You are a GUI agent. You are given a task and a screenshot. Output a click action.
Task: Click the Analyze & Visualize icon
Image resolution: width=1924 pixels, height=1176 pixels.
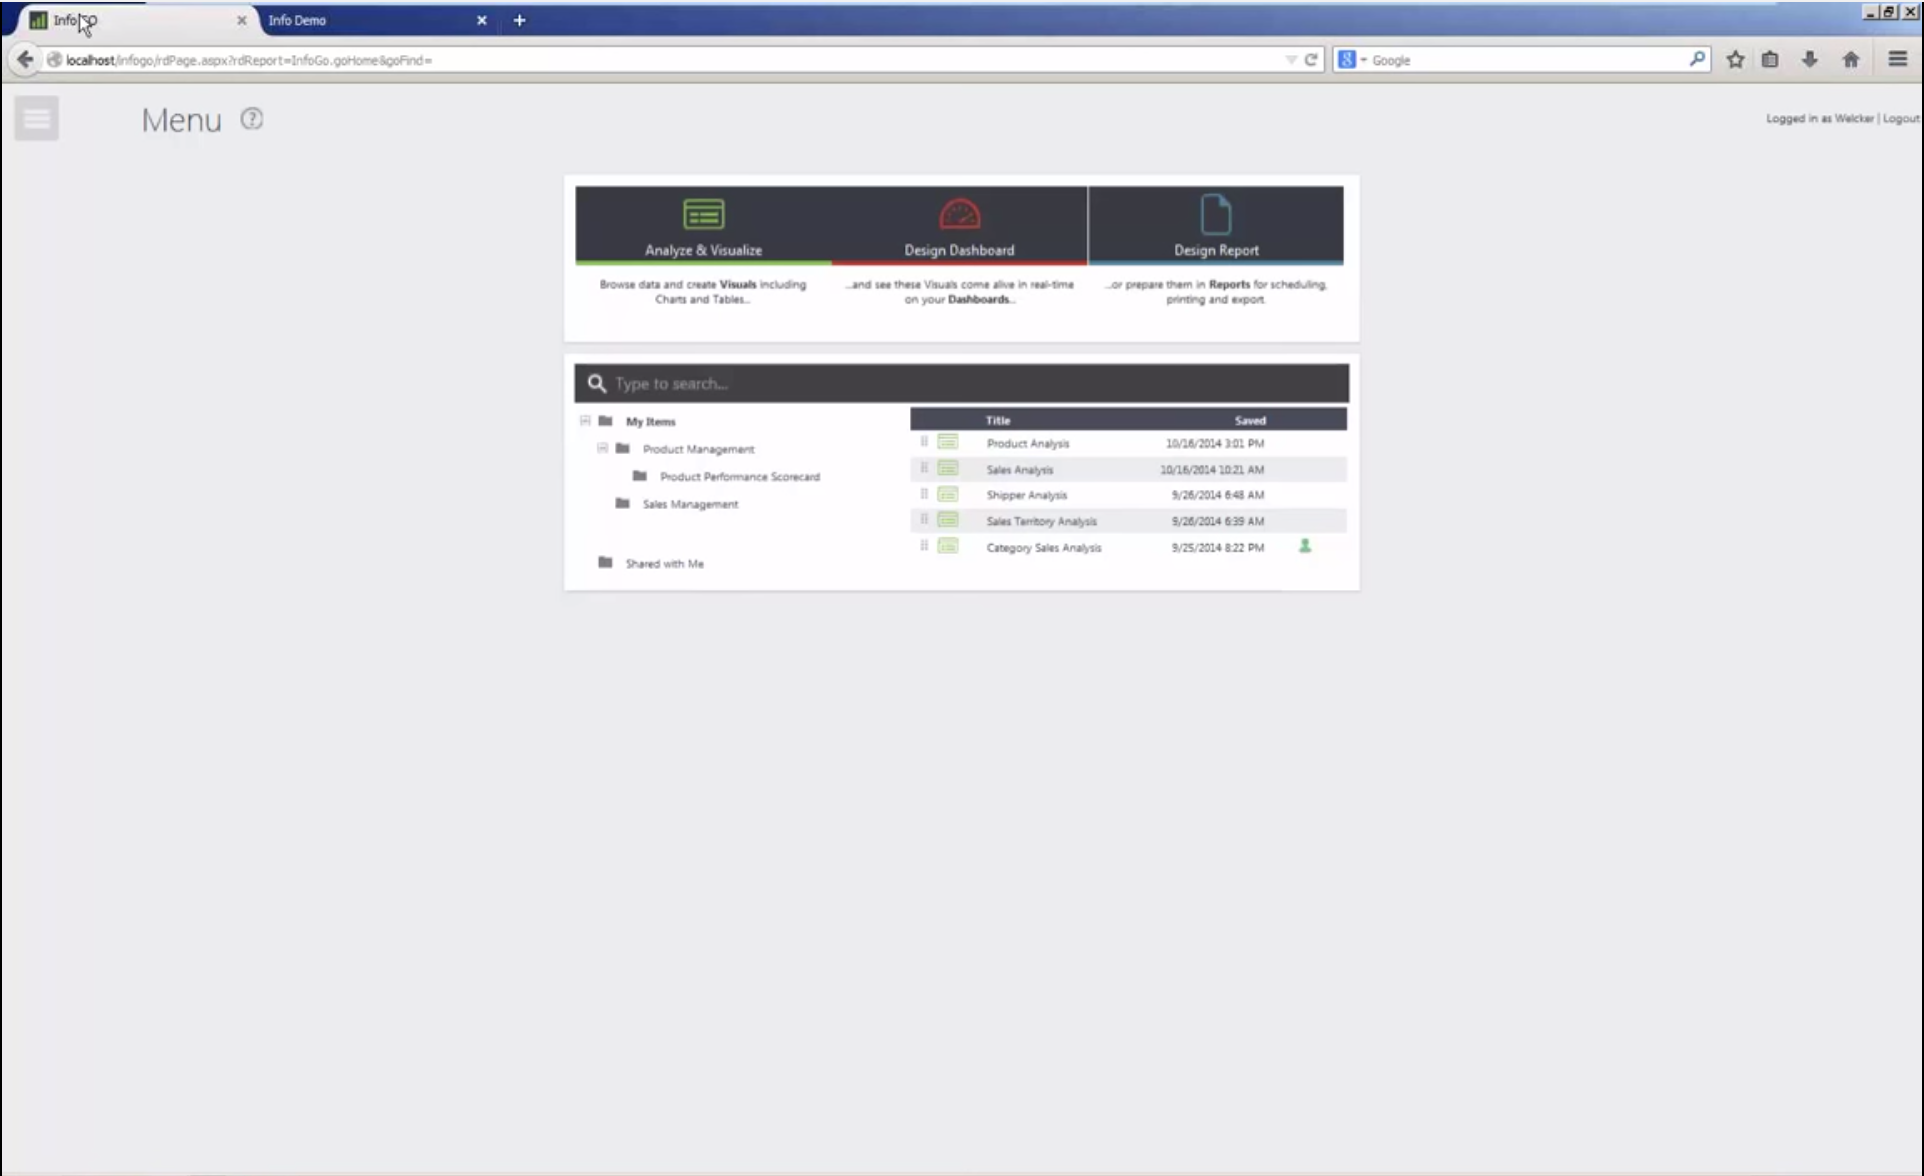703,215
